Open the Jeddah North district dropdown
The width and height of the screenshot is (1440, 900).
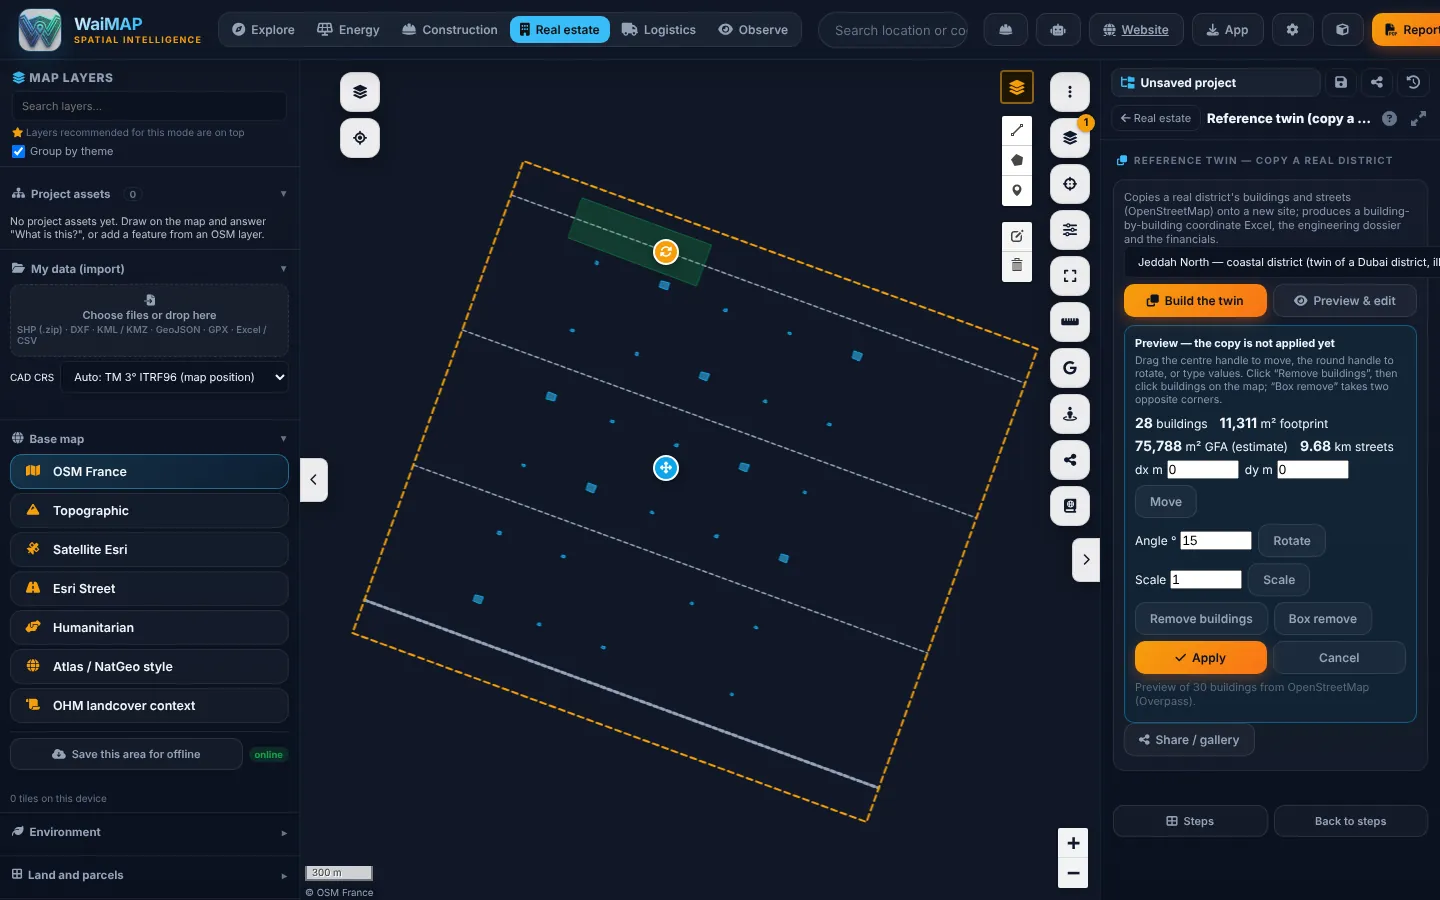[x=1282, y=262]
